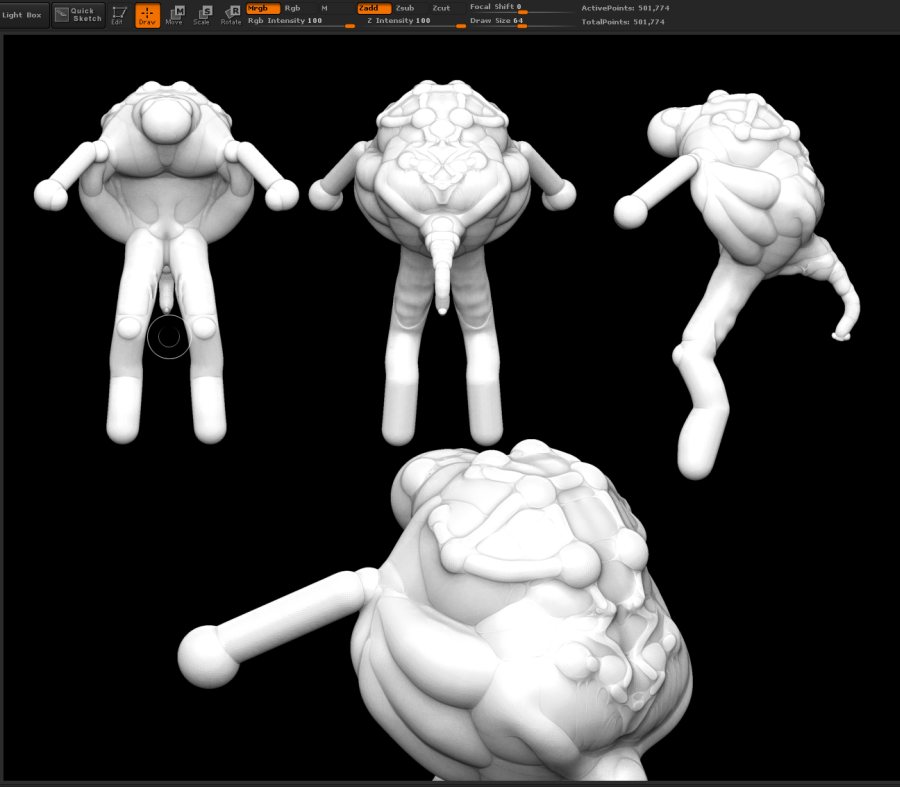
Task: Select the Move transform icon
Action: coord(174,15)
